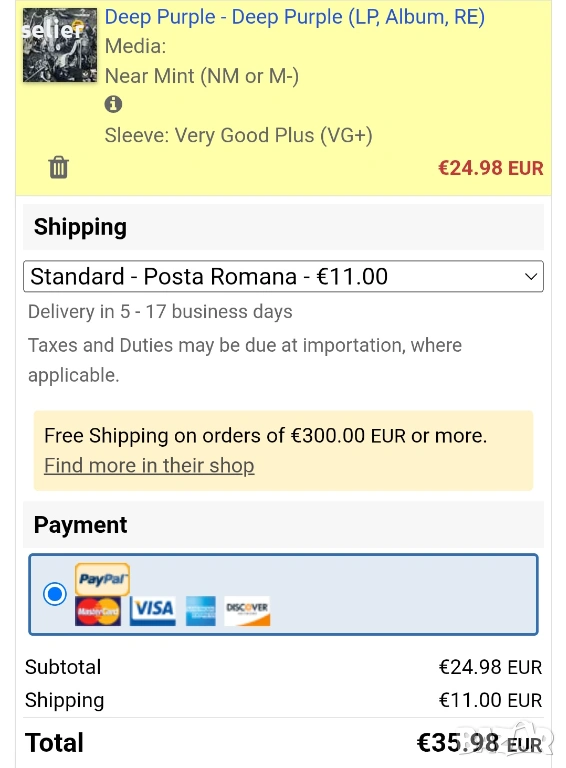Image resolution: width=566 pixels, height=768 pixels.
Task: Click the Discover card logo
Action: coord(247,611)
